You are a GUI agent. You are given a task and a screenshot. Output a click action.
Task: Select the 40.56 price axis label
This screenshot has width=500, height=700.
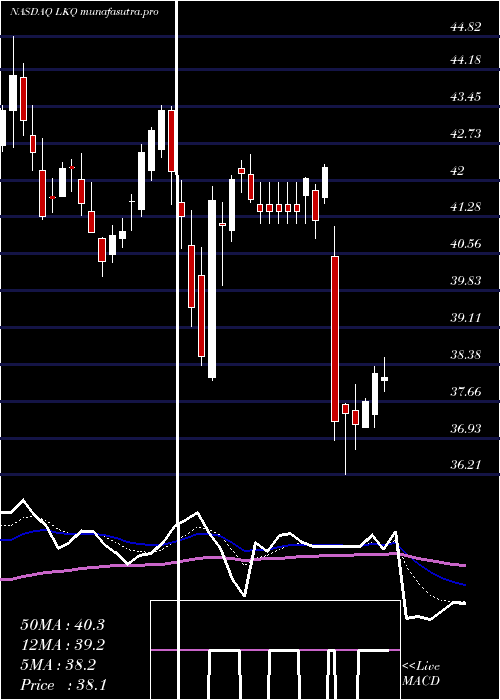pyautogui.click(x=466, y=244)
